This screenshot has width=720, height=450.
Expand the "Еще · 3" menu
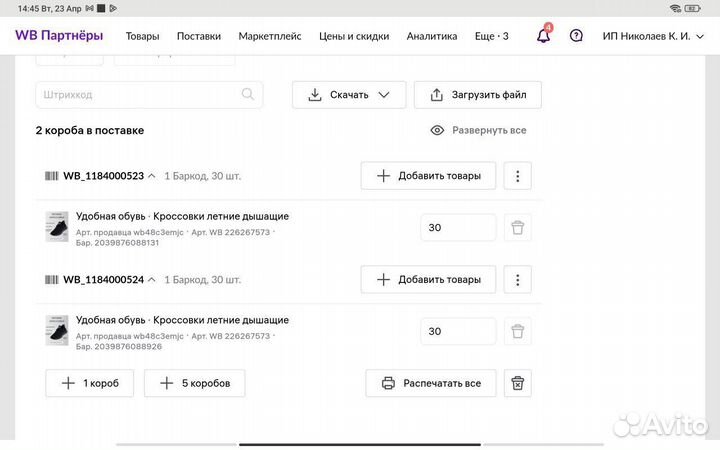(x=491, y=36)
